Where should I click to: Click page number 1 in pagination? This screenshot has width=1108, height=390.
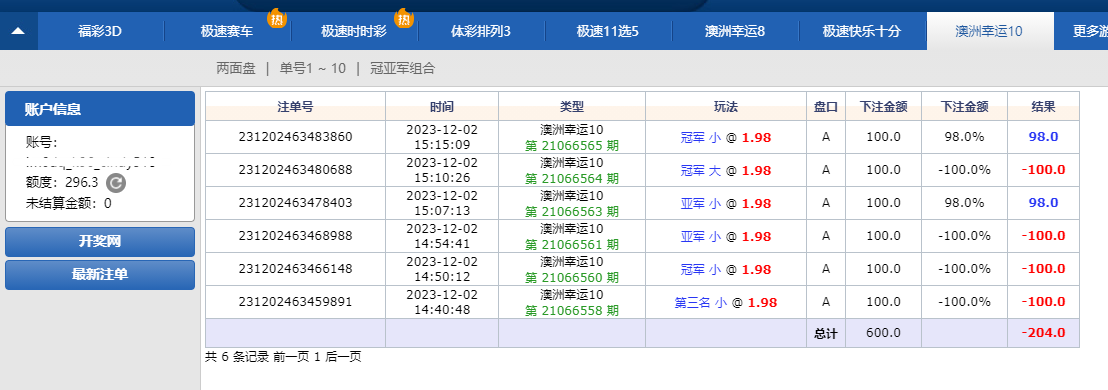(x=317, y=357)
